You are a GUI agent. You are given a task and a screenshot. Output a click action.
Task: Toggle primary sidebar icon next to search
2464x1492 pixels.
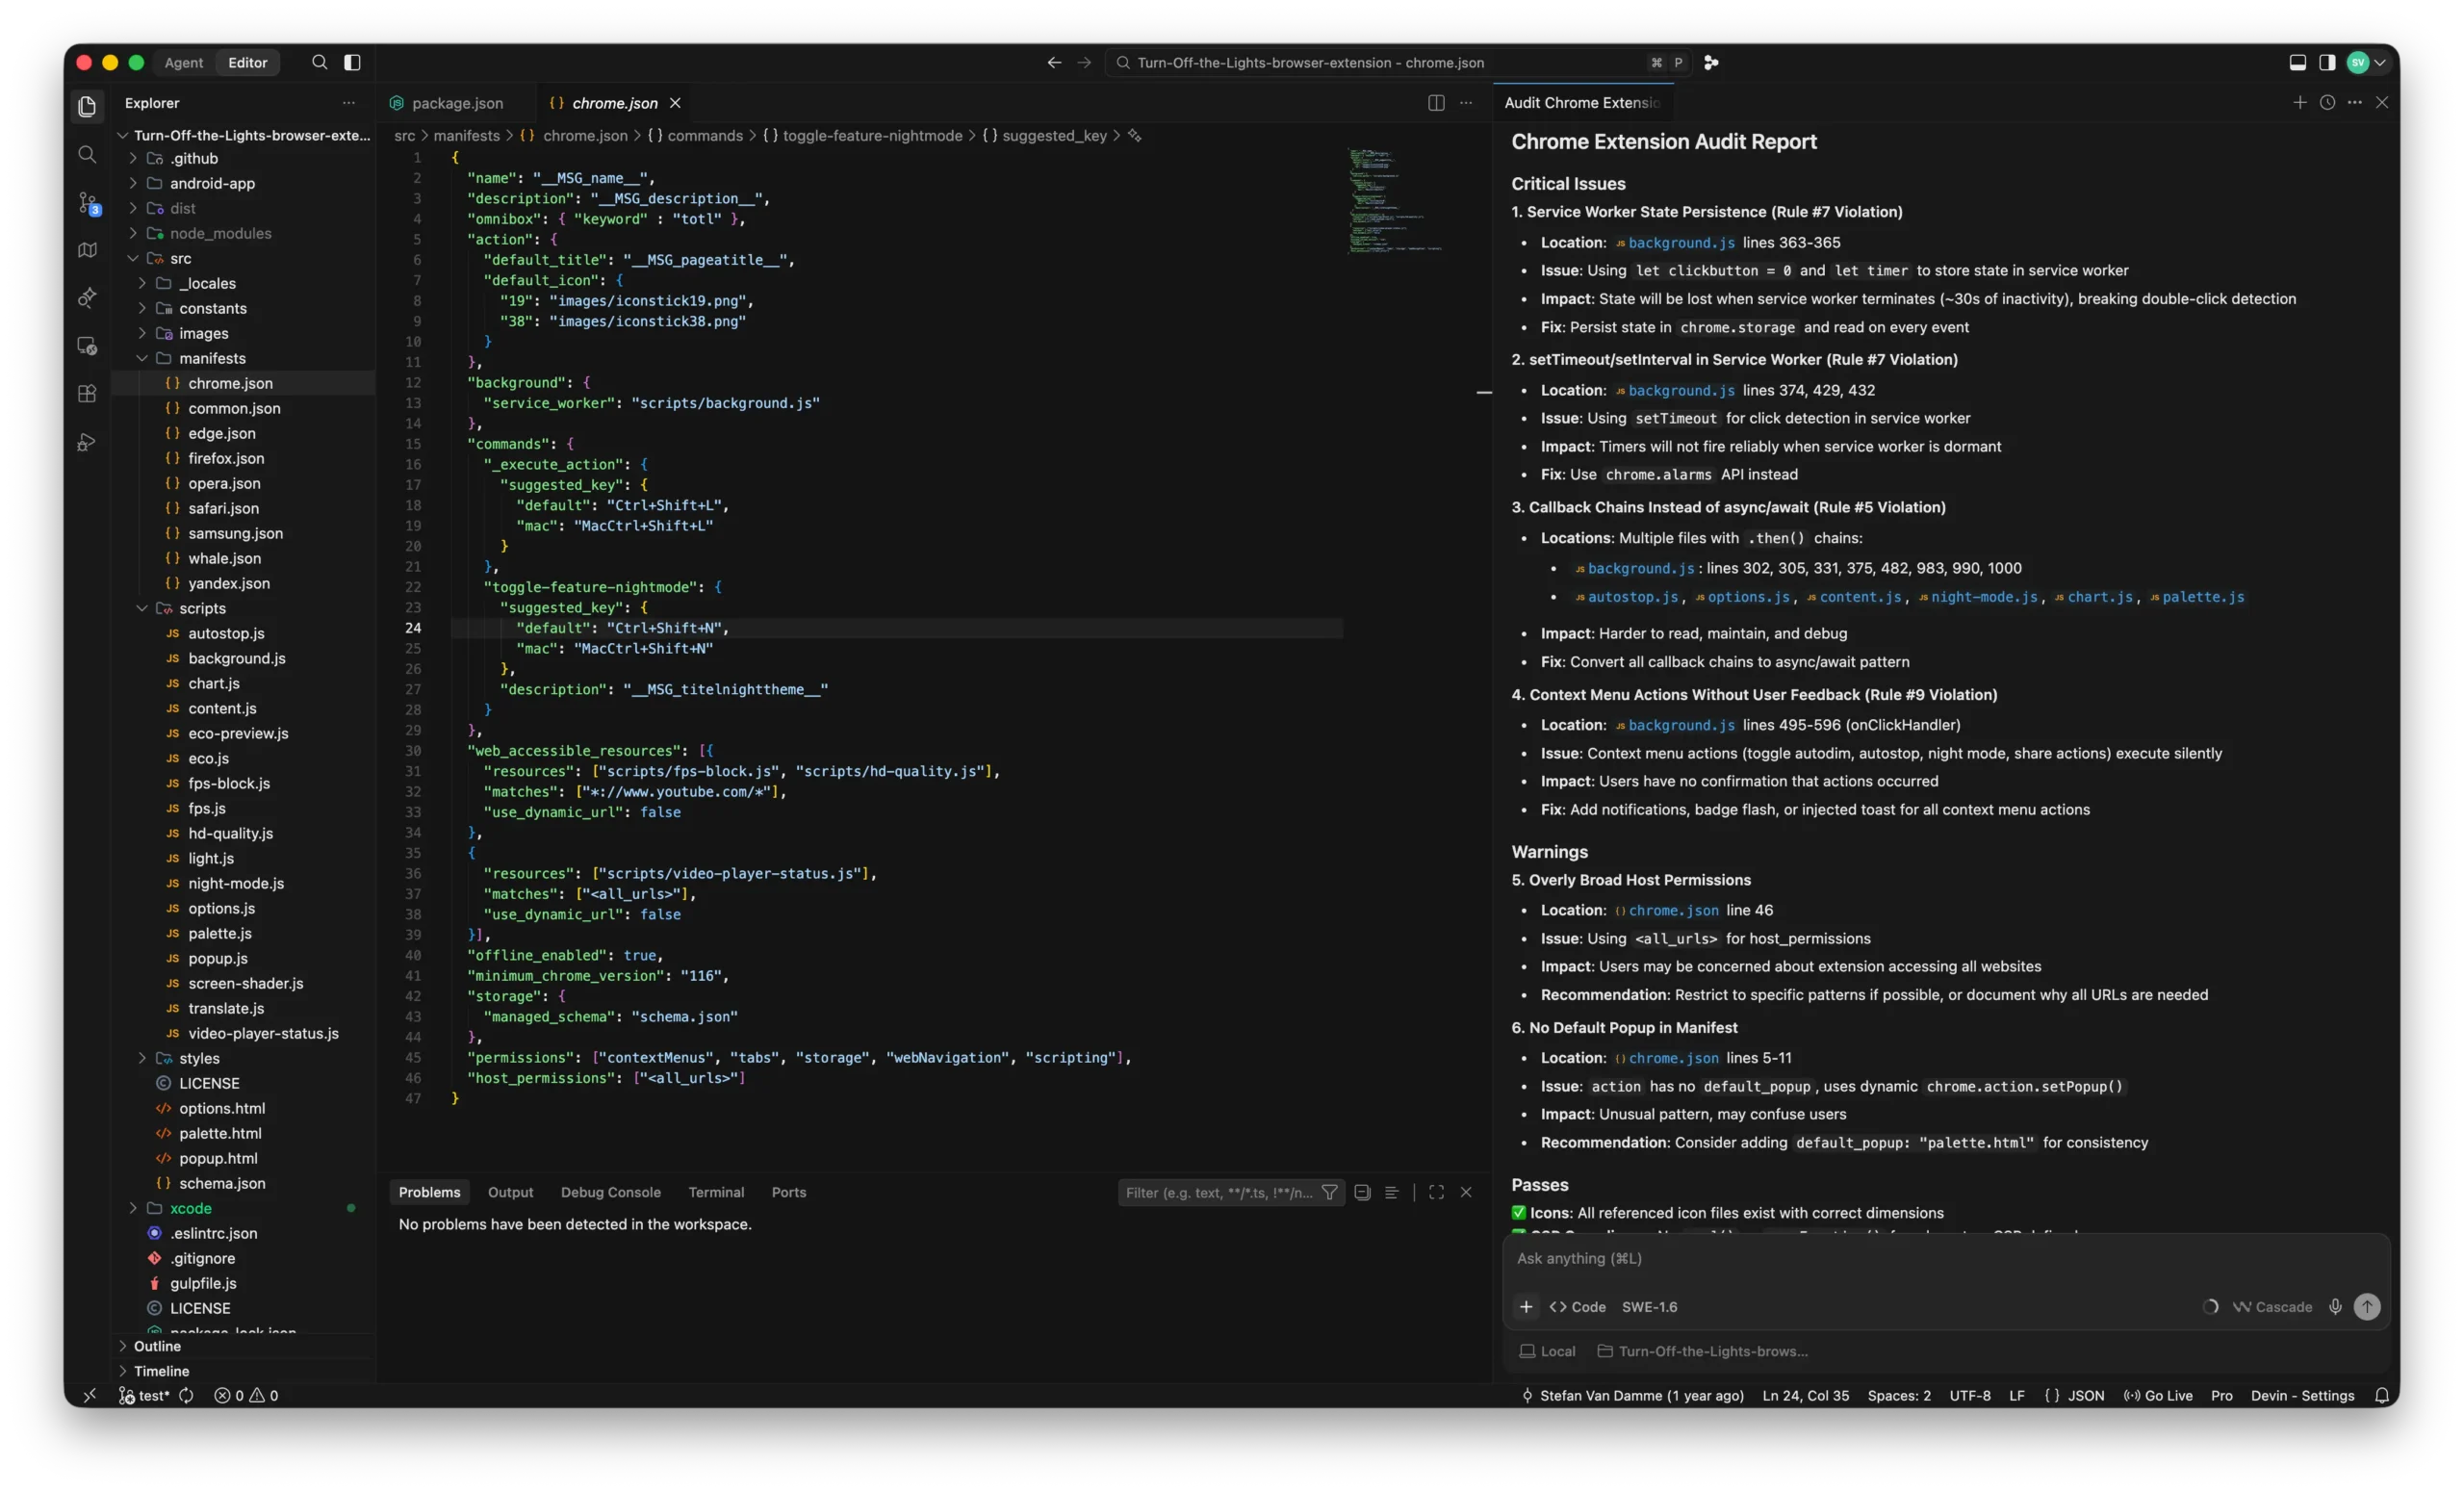pos(352,62)
